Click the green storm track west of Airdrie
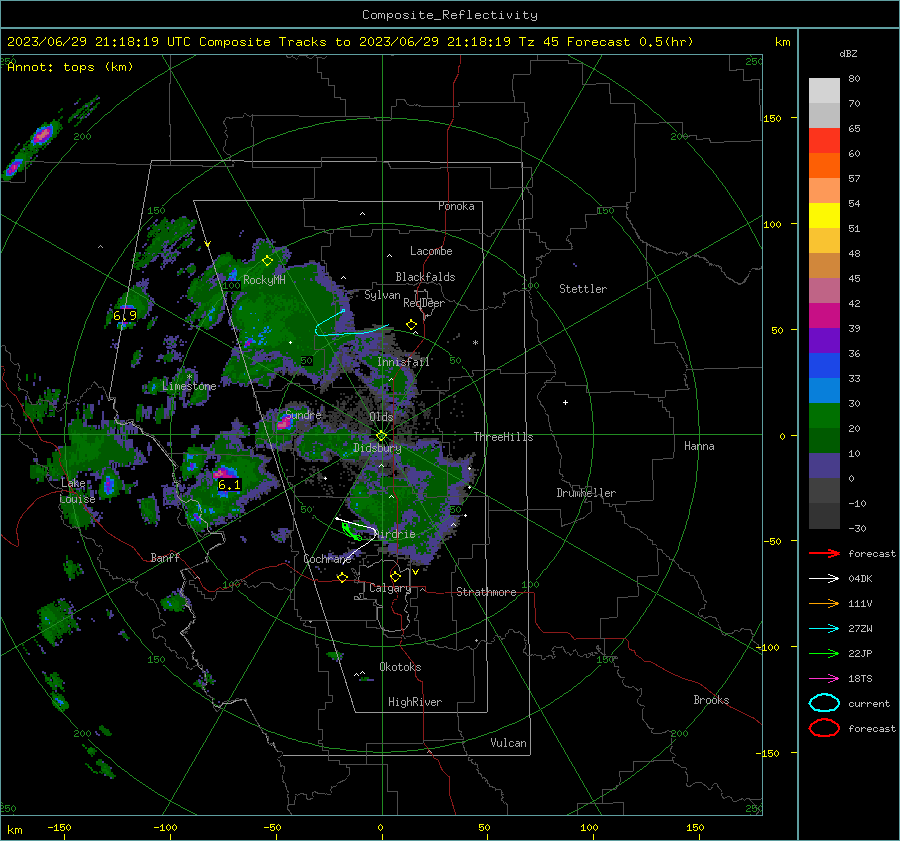The width and height of the screenshot is (900, 841). tap(351, 532)
